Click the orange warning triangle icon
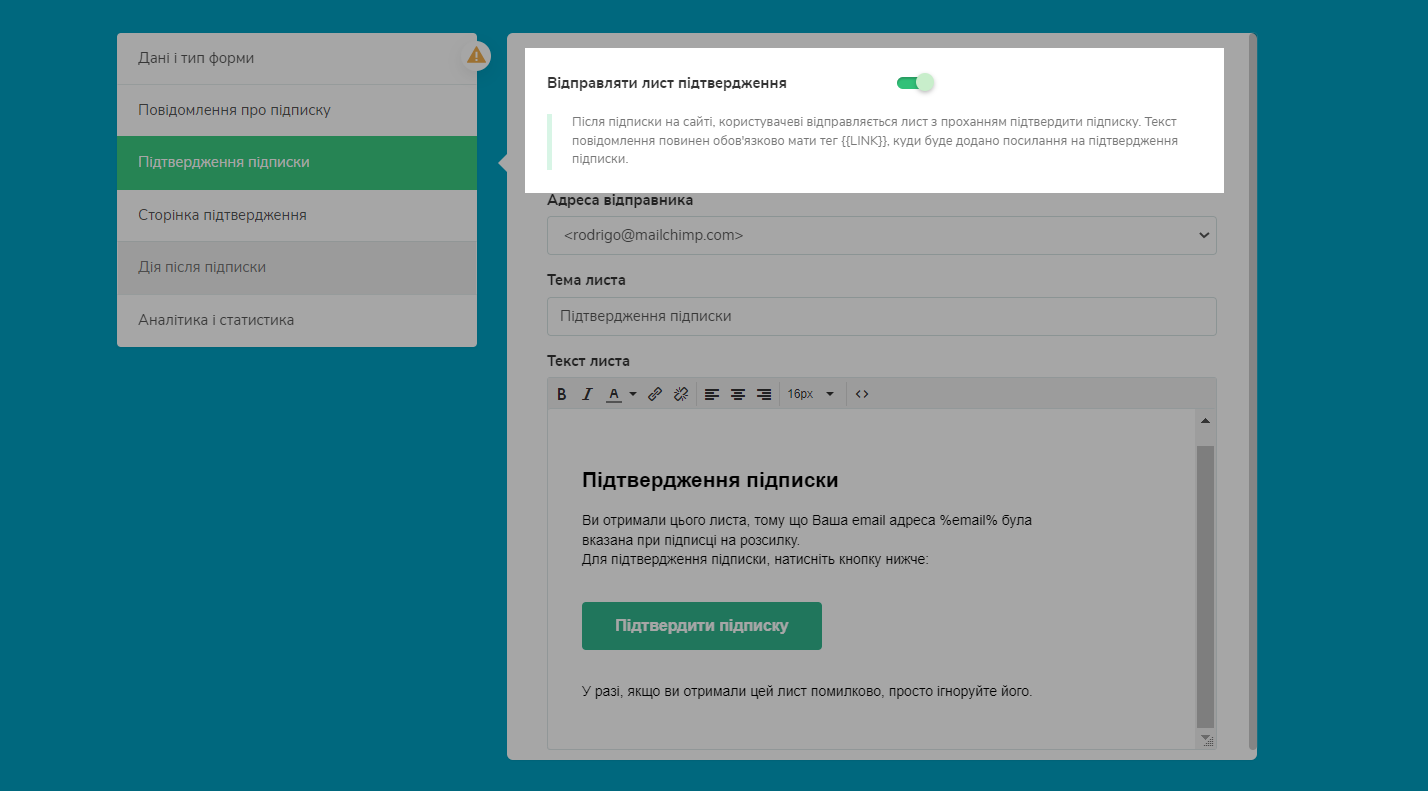Viewport: 1428px width, 791px height. tap(477, 55)
